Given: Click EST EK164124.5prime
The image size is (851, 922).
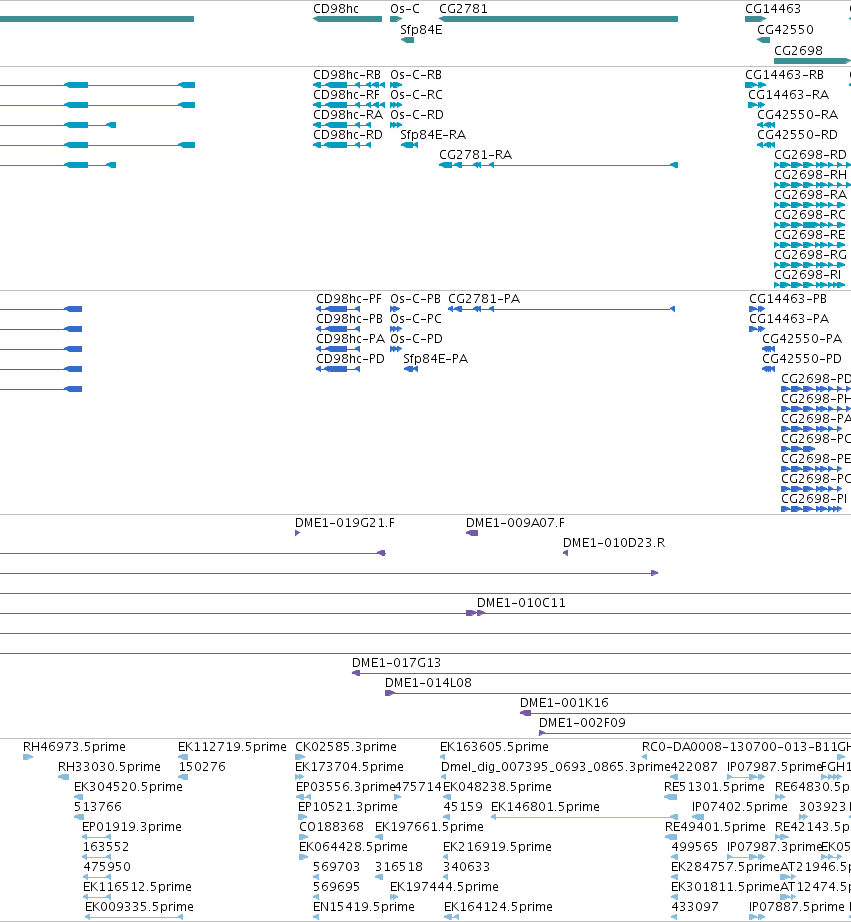Looking at the screenshot, I should pyautogui.click(x=451, y=917).
